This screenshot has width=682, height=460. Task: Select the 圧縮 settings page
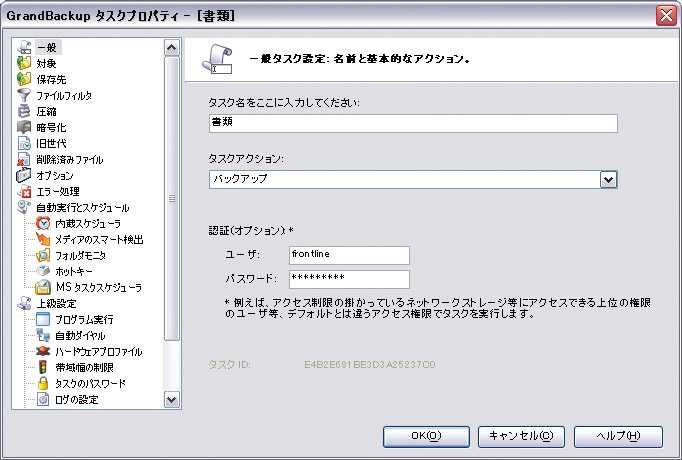pos(46,111)
